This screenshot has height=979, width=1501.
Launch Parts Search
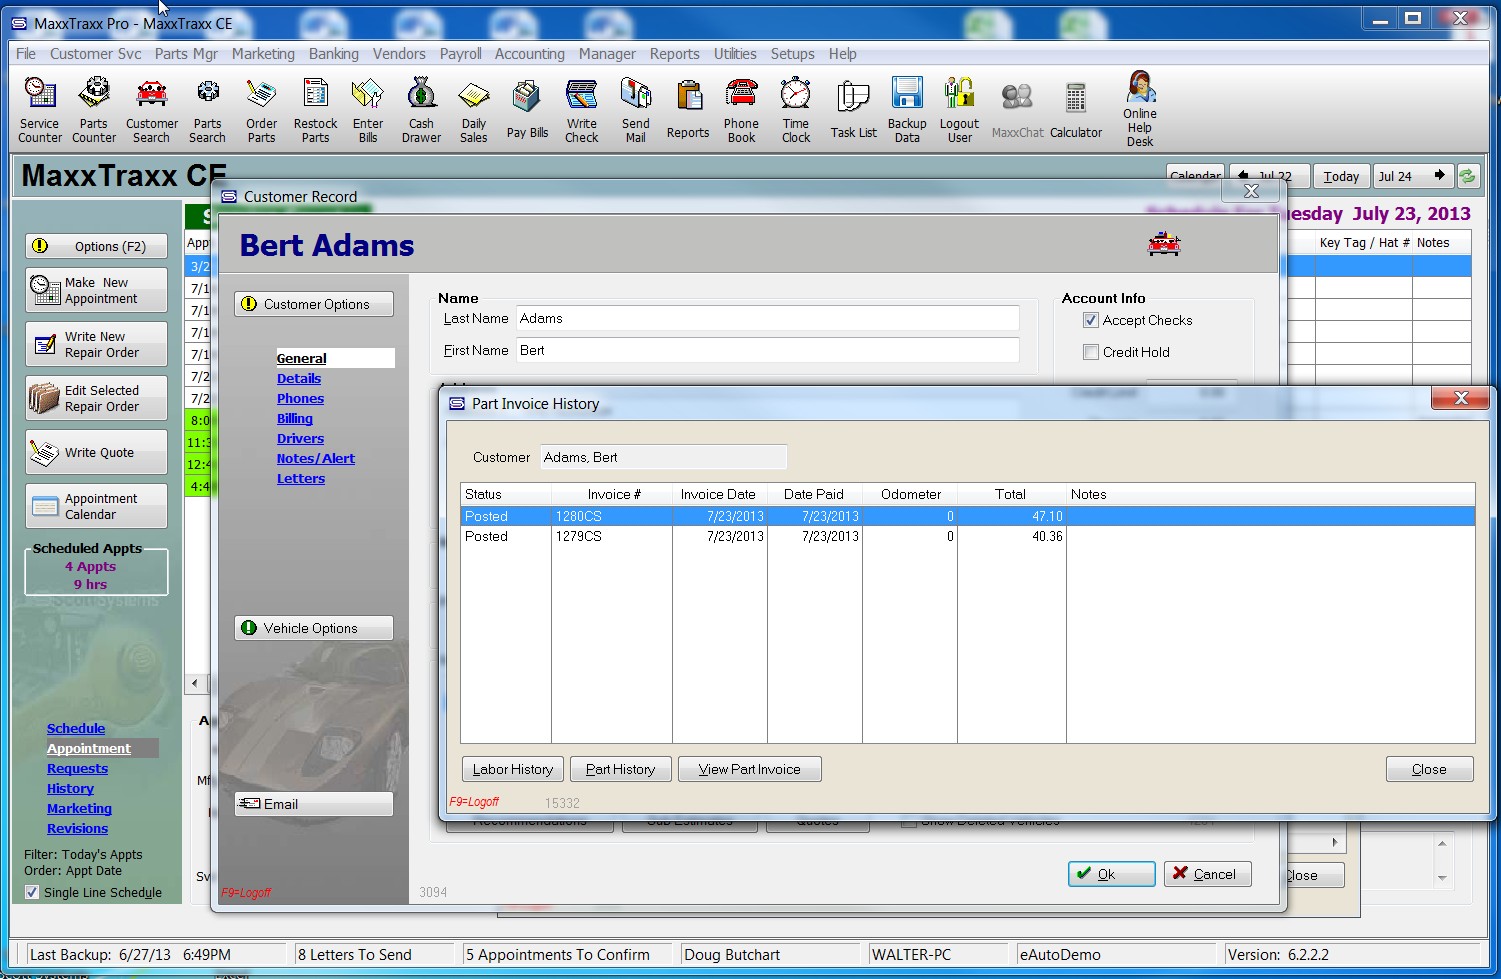[208, 110]
